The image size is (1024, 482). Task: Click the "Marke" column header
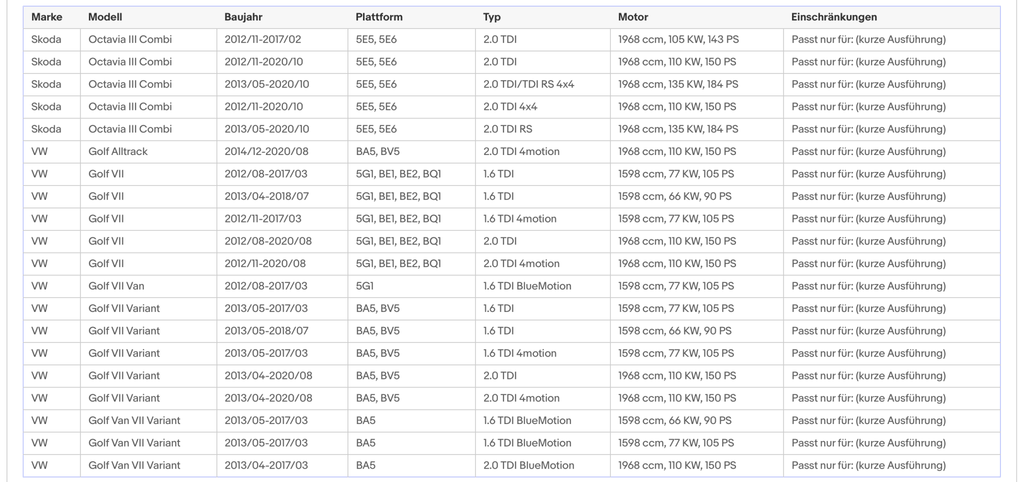pyautogui.click(x=46, y=17)
